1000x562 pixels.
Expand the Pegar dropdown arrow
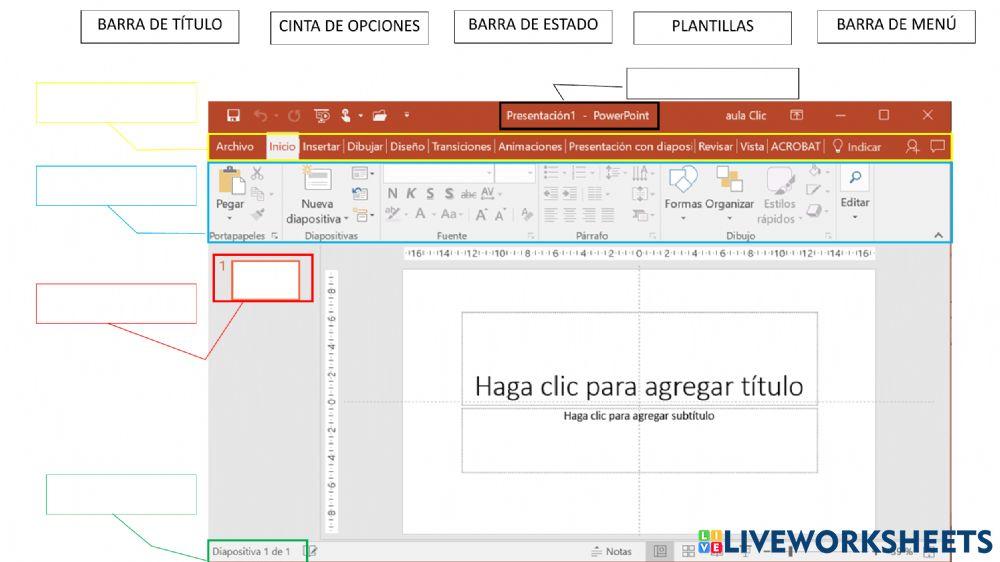point(230,219)
